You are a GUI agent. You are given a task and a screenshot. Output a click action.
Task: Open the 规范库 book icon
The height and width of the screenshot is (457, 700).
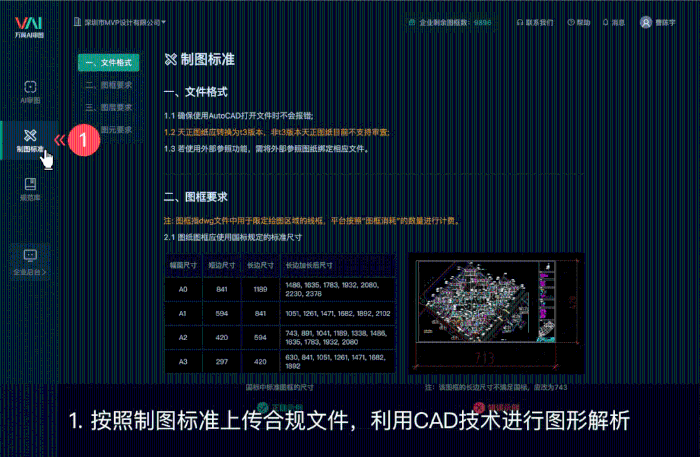pos(30,187)
